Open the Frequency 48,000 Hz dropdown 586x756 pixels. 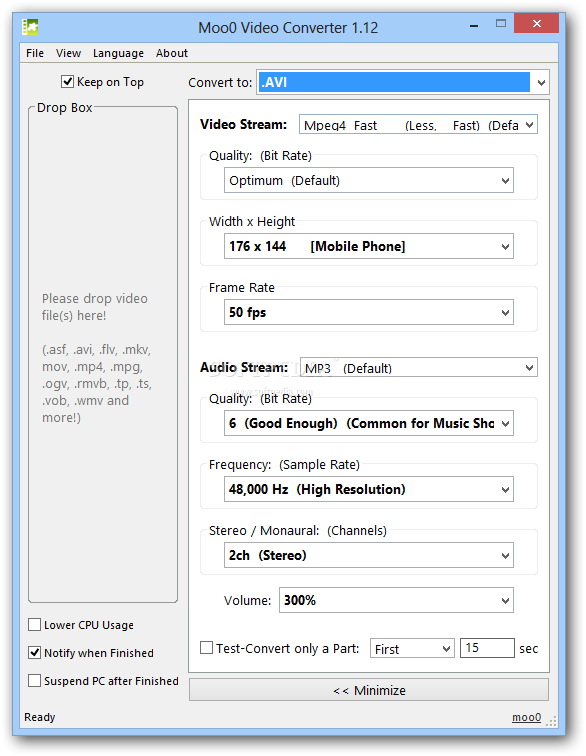pos(368,489)
